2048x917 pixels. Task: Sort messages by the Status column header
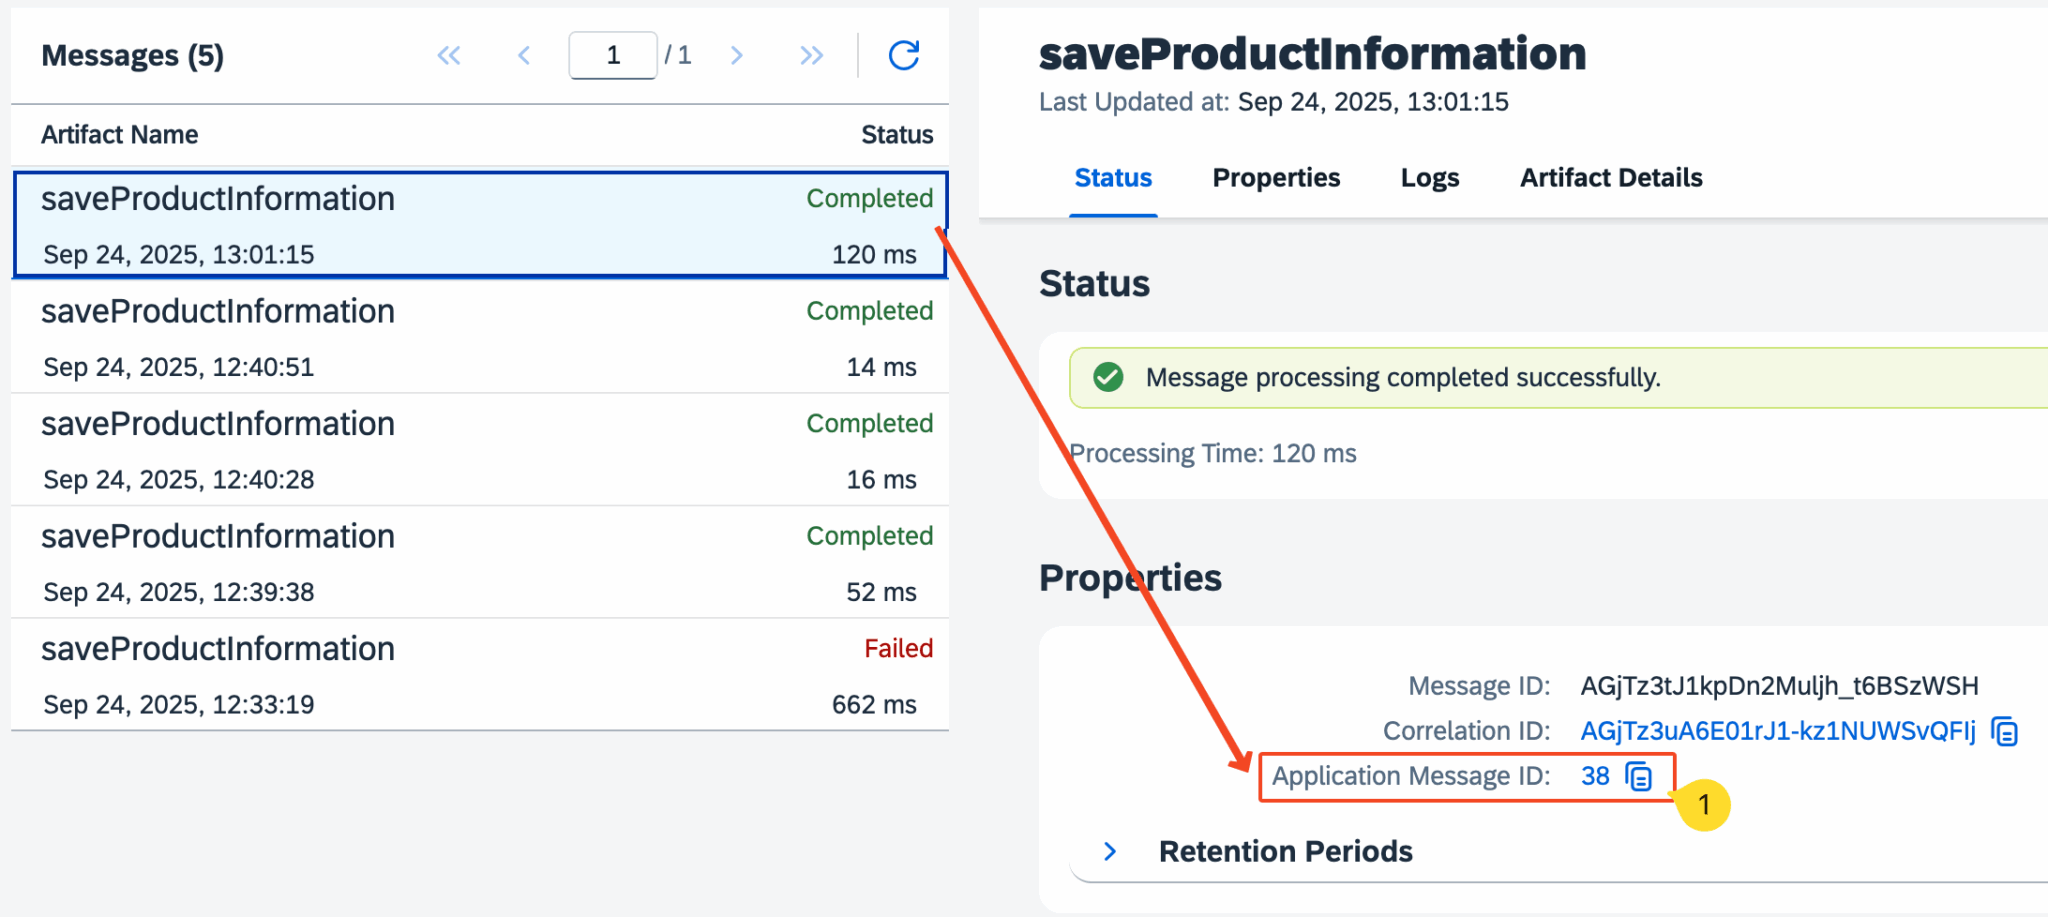tap(896, 134)
